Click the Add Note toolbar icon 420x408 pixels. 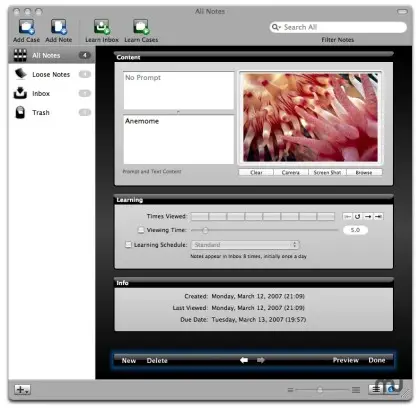click(59, 27)
